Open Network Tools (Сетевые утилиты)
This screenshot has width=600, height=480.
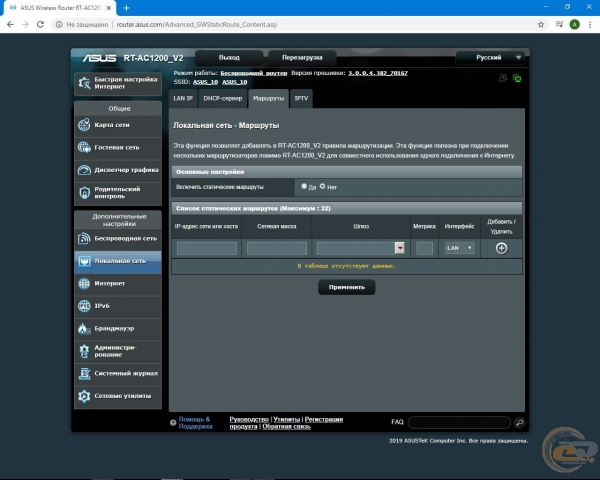(x=118, y=396)
